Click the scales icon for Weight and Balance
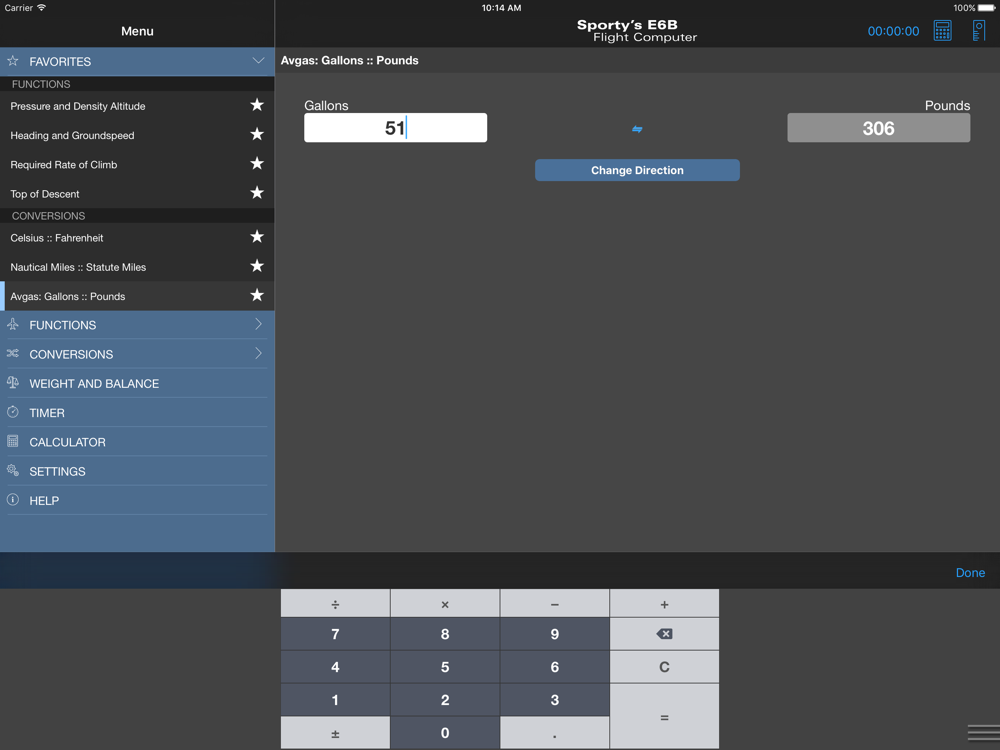The height and width of the screenshot is (750, 1000). [x=13, y=383]
